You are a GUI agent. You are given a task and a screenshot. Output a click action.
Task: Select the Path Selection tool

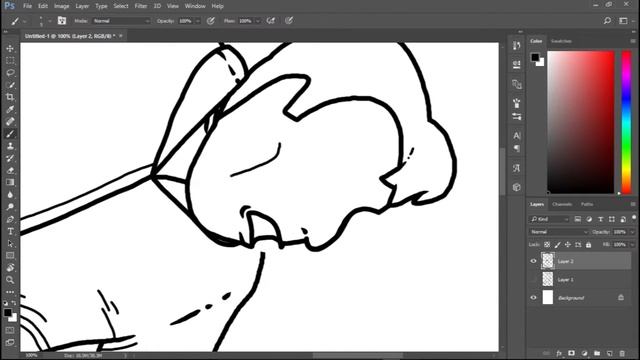(x=10, y=244)
